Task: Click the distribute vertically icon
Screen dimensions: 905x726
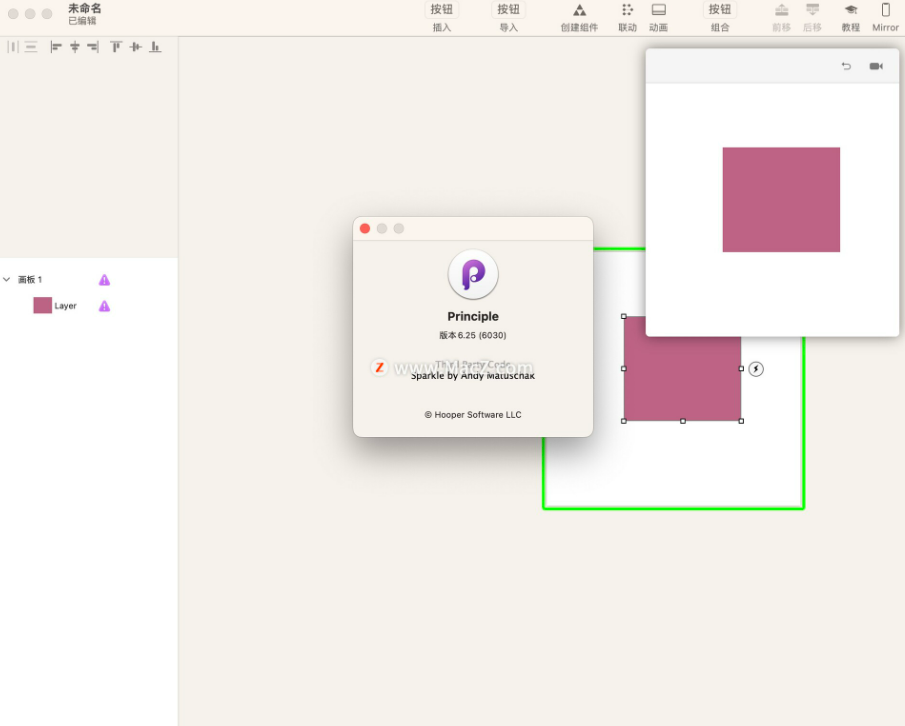Action: [31, 47]
